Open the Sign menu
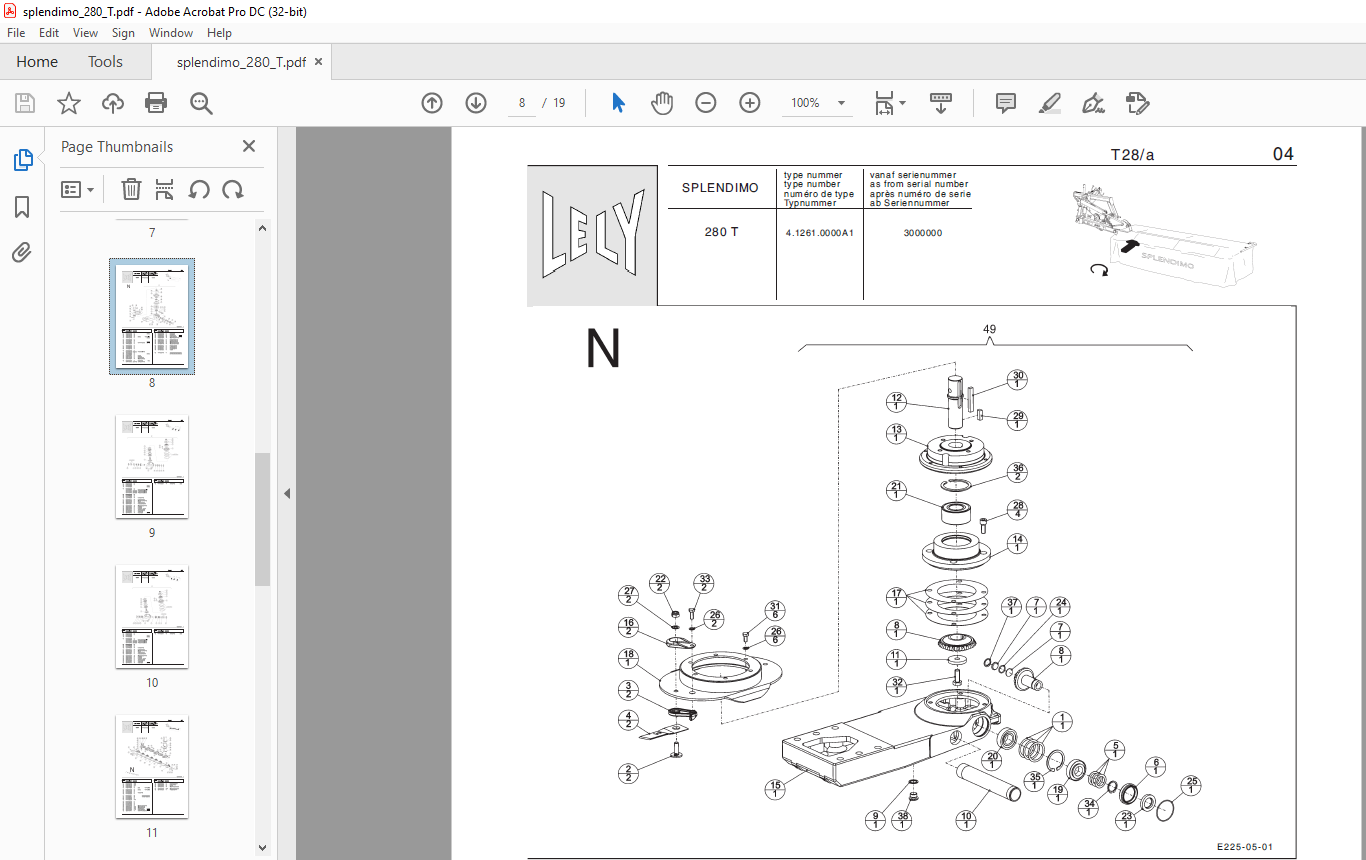 coord(123,33)
